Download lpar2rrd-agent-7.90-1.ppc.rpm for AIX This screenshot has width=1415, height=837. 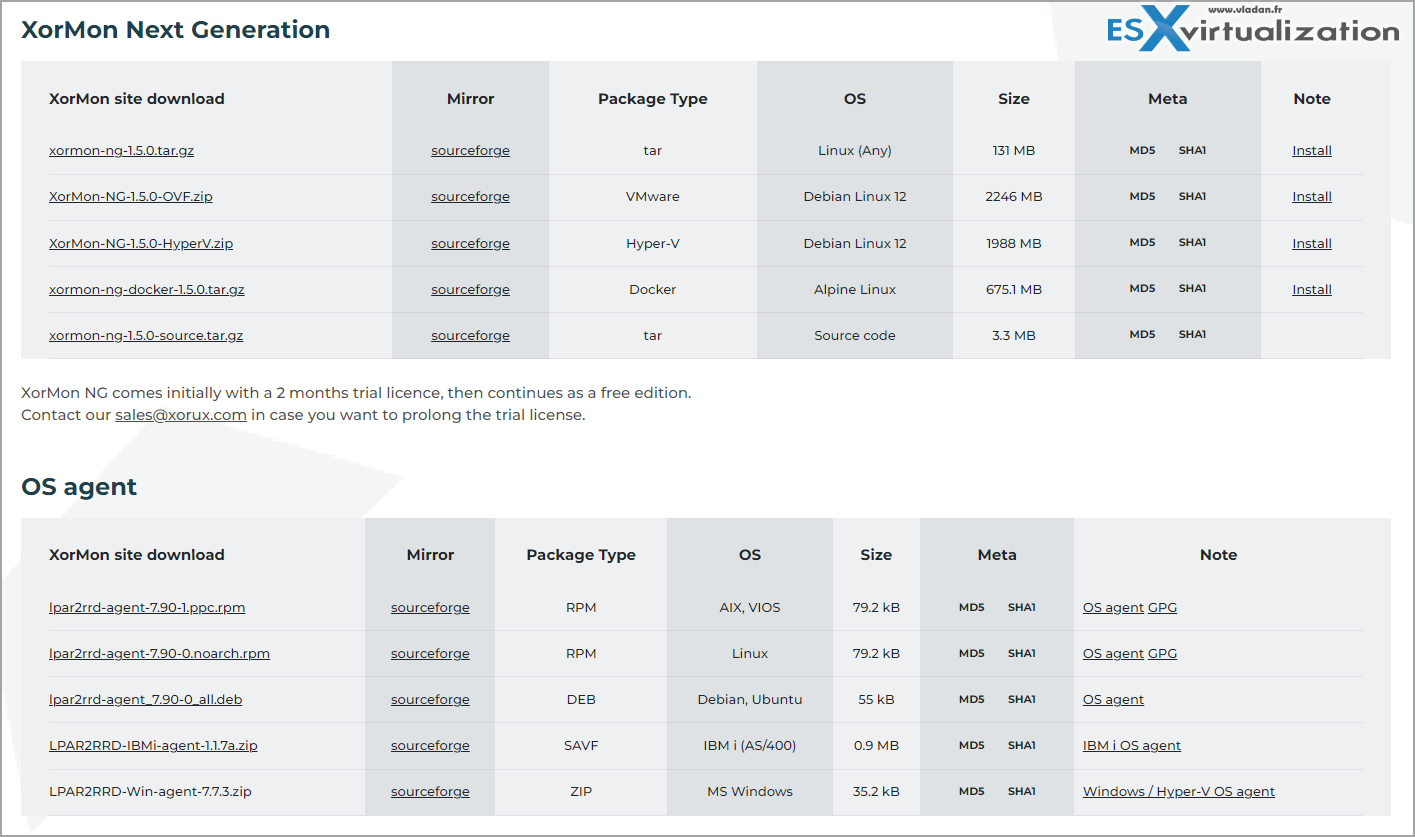point(147,608)
